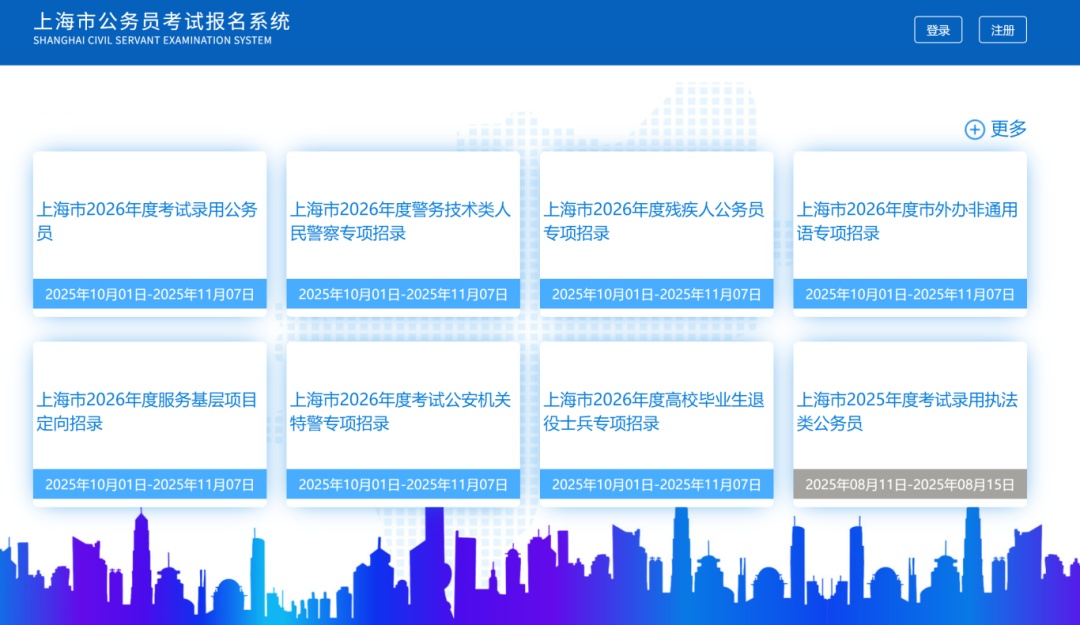Viewport: 1080px width, 625px height.
Task: Click date bar under 残疾人公务员 card
Action: [x=656, y=294]
